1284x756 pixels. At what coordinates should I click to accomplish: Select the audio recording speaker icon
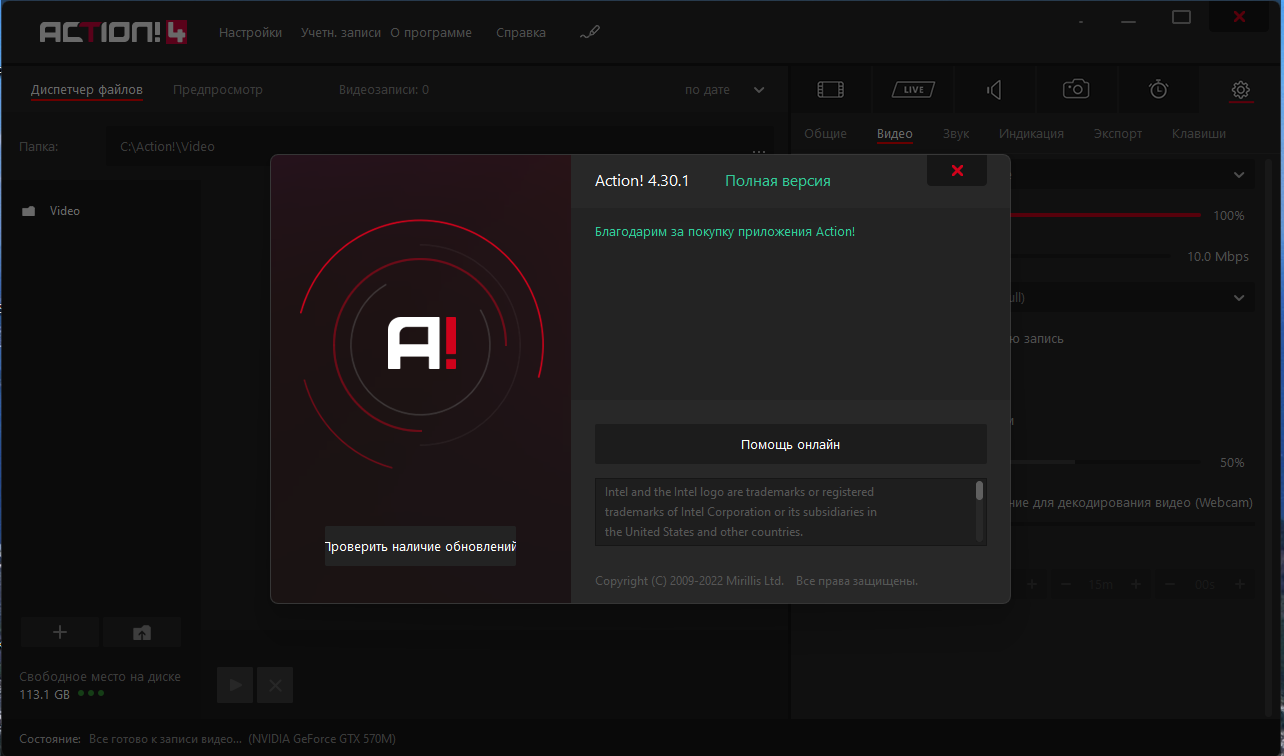click(994, 90)
